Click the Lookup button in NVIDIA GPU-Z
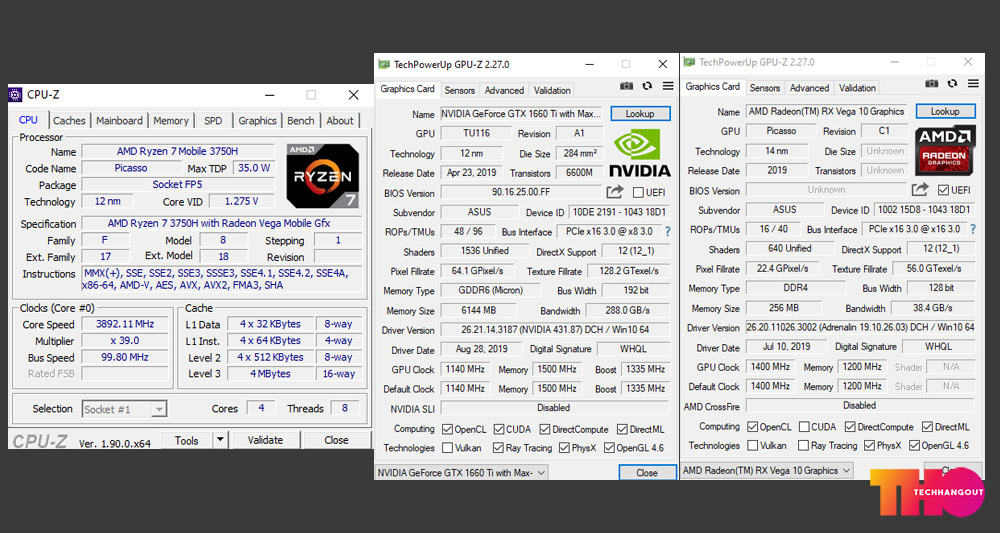The height and width of the screenshot is (533, 1000). 640,113
